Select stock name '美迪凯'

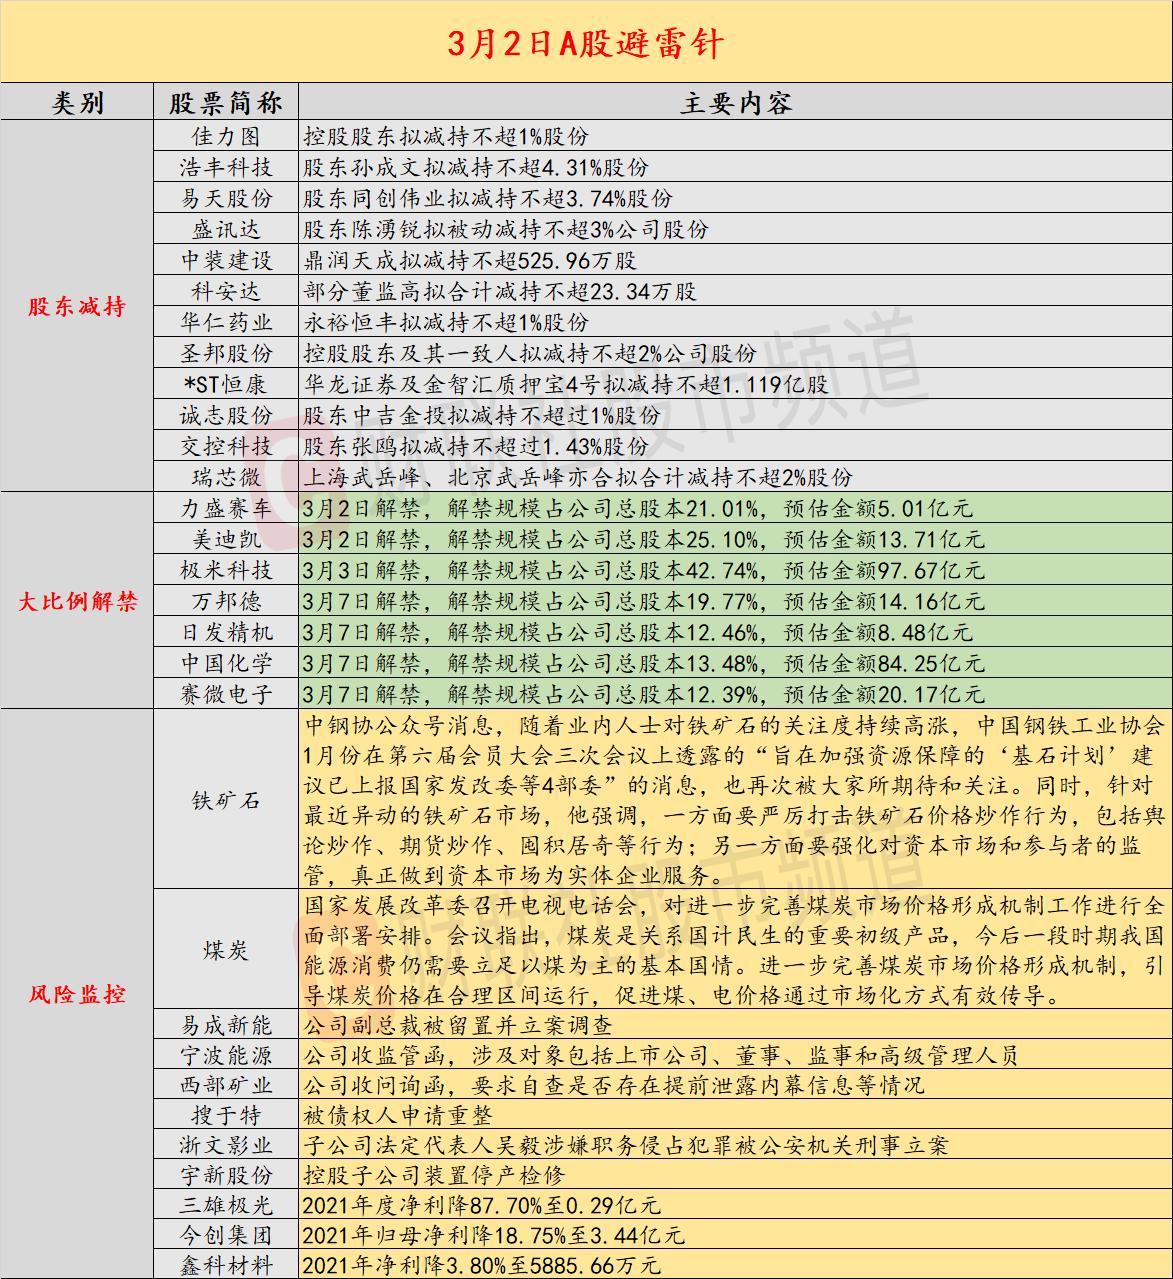tap(226, 539)
